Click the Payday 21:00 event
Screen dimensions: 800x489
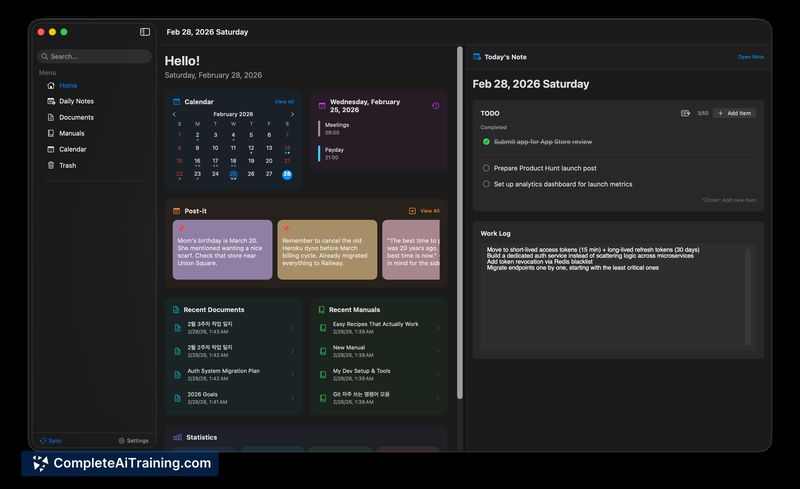pyautogui.click(x=379, y=154)
